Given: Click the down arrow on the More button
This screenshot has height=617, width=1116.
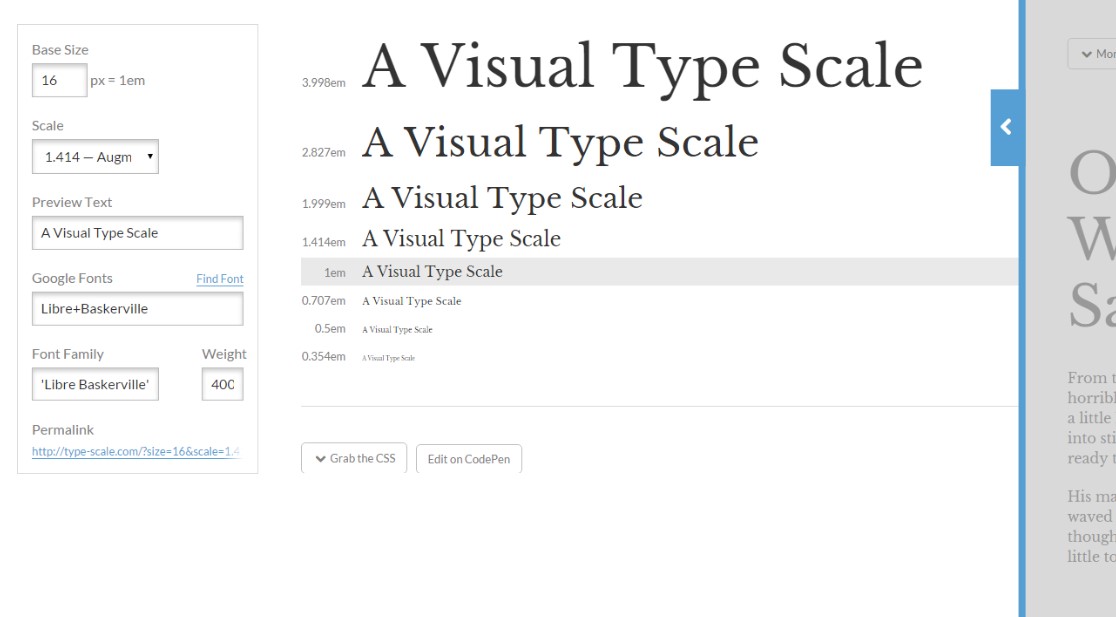Looking at the screenshot, I should coord(1085,54).
